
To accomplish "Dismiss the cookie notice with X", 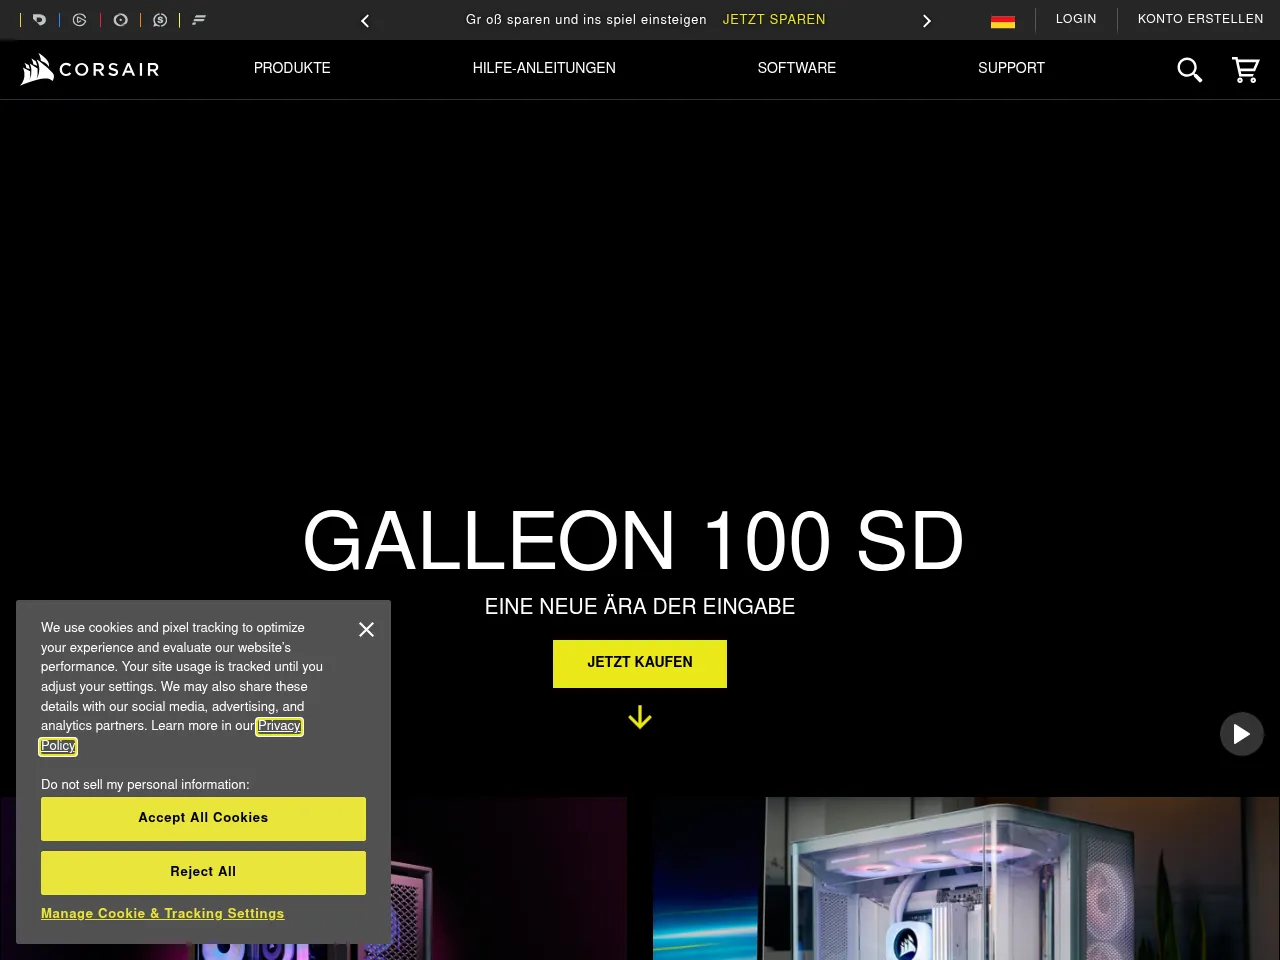I will pos(366,629).
